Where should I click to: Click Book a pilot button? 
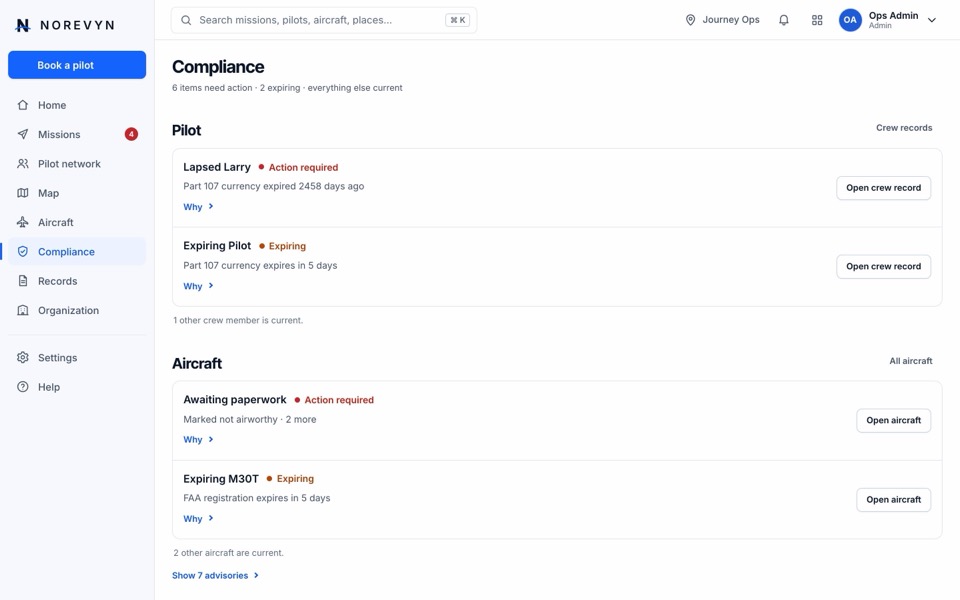(x=77, y=65)
